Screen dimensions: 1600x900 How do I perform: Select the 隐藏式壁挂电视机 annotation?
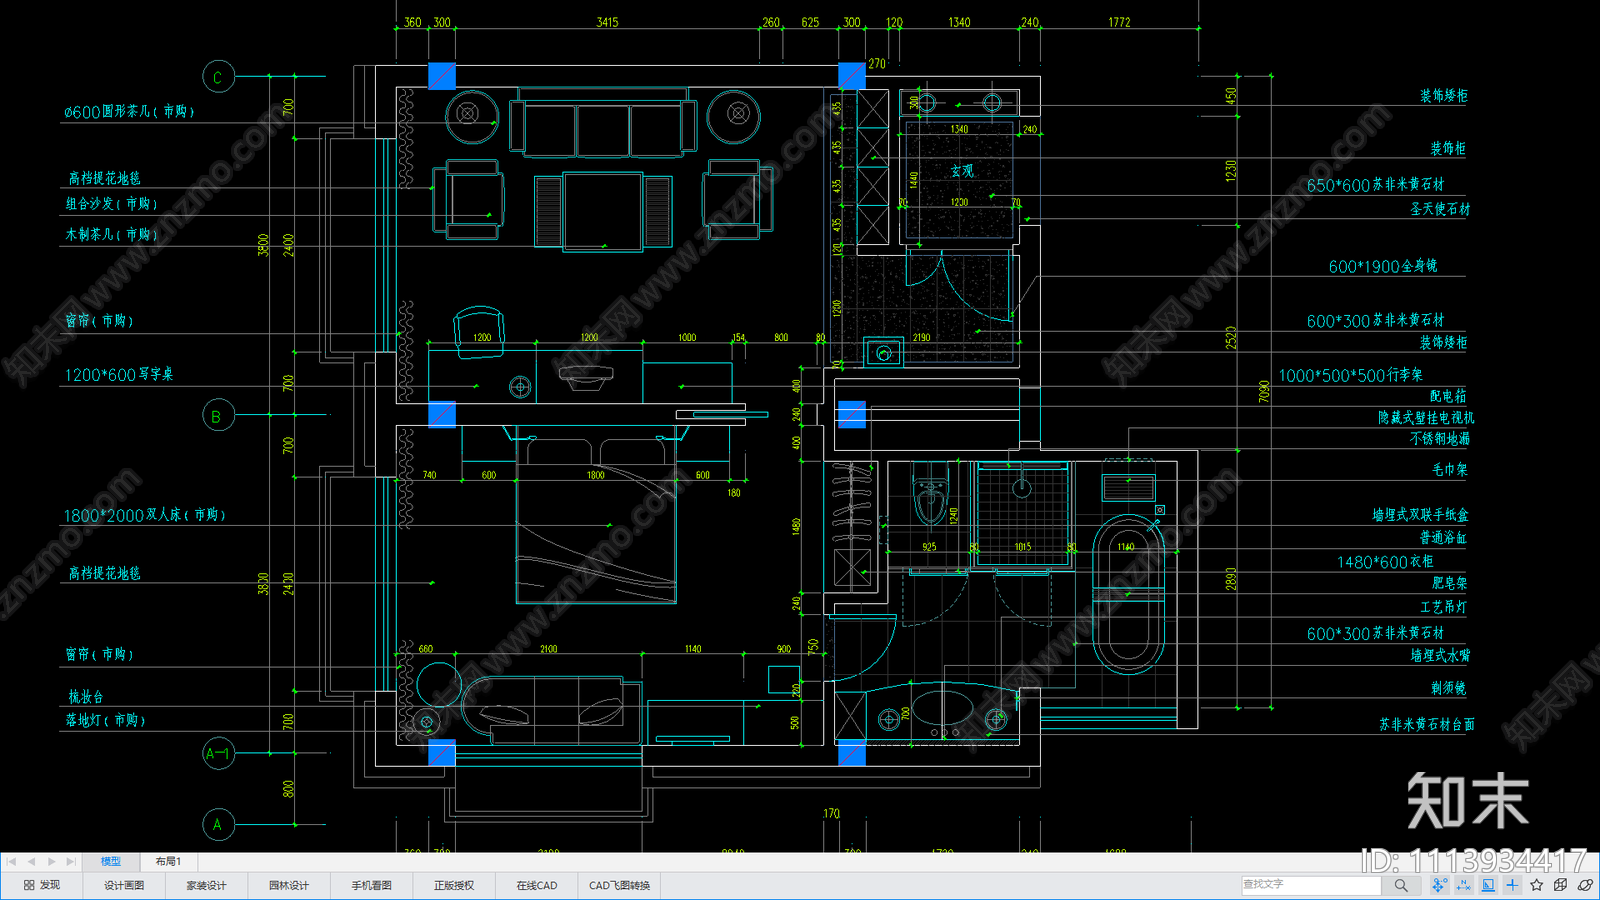[x=1426, y=418]
